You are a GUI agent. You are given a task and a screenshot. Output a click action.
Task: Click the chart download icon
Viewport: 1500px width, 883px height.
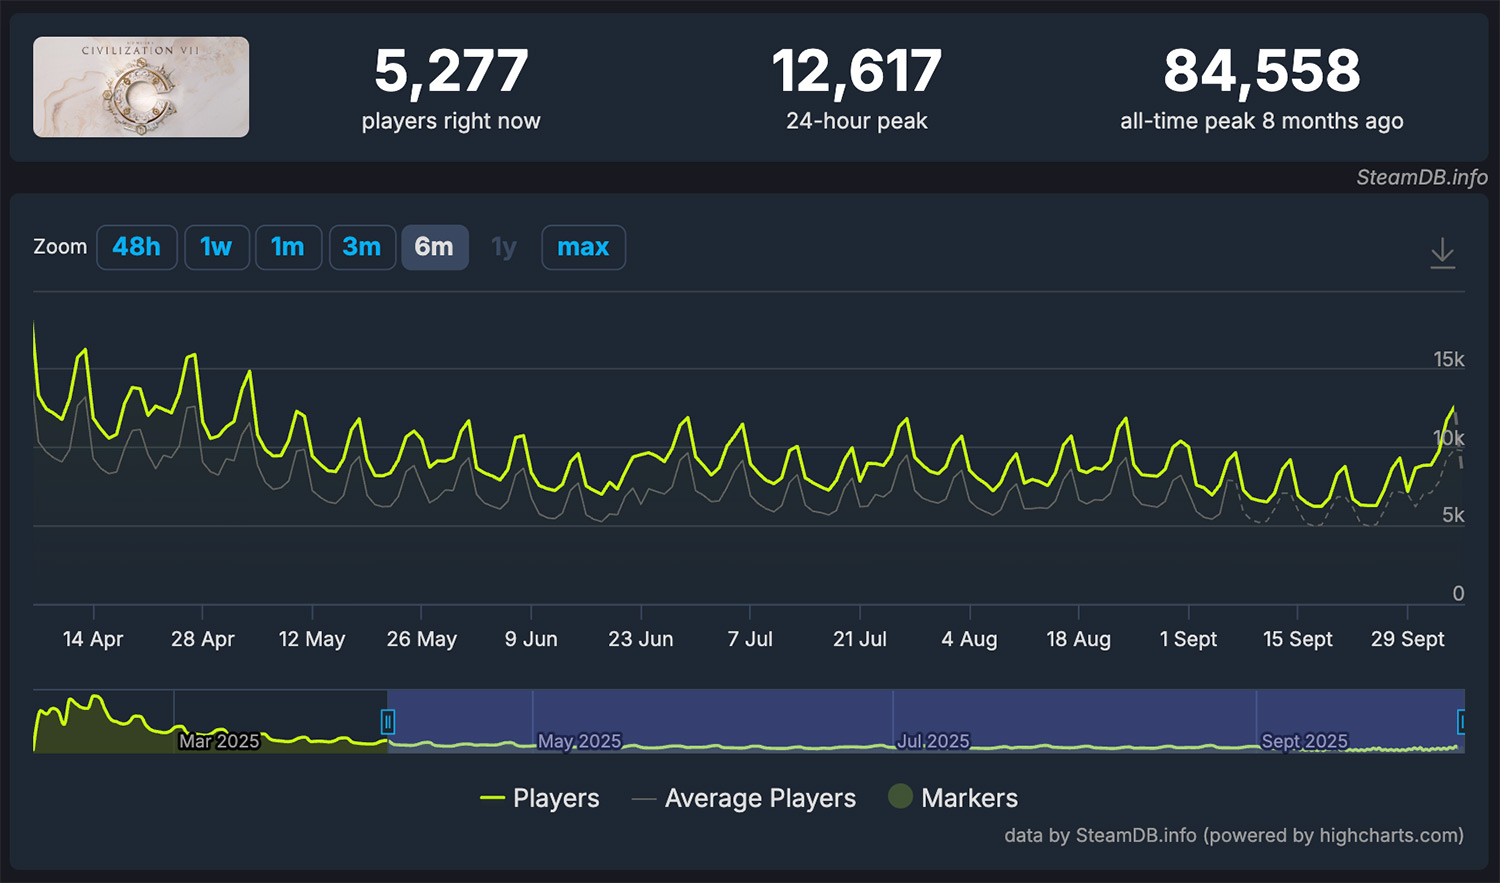[1442, 252]
